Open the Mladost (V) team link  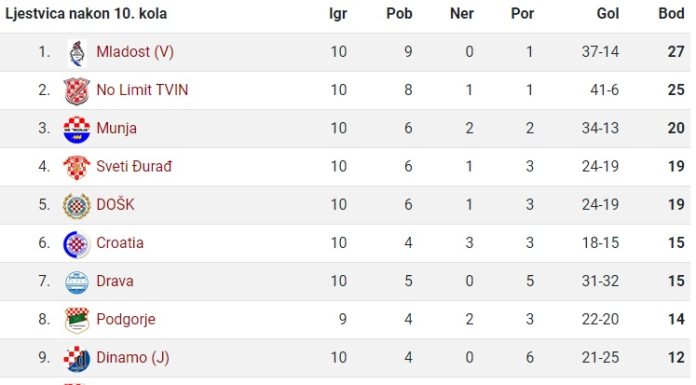click(x=135, y=52)
